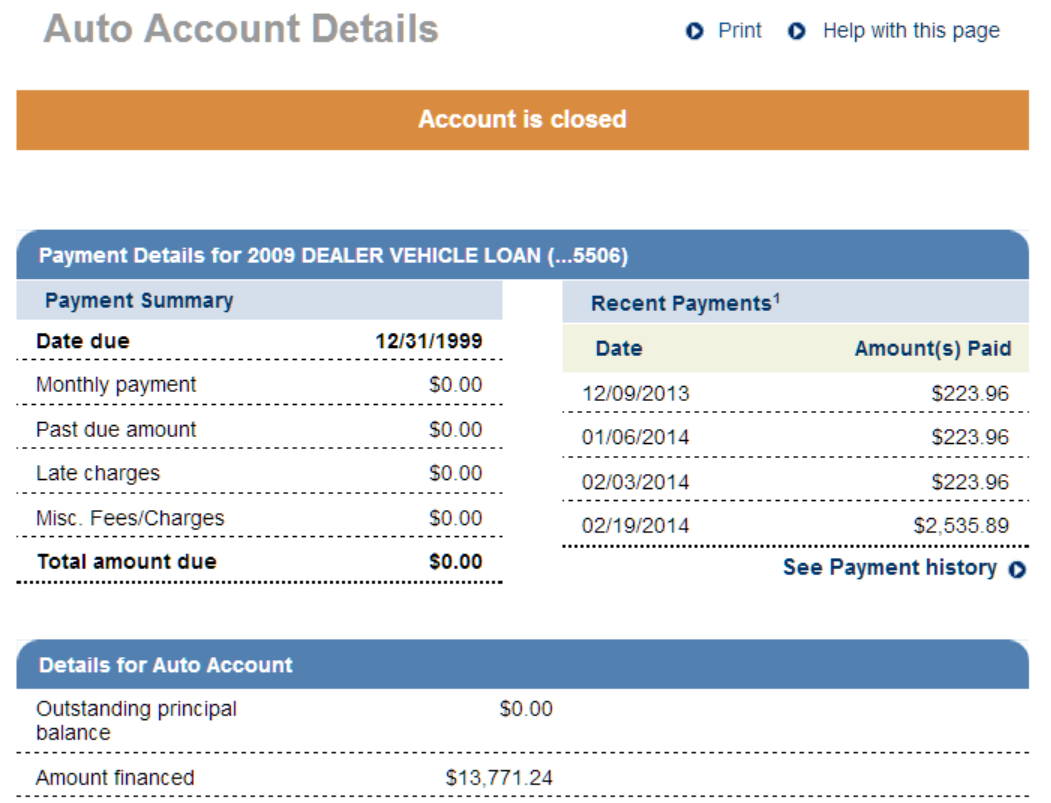The image size is (1051, 803).
Task: Click the arrow icon beside Print
Action: [694, 31]
